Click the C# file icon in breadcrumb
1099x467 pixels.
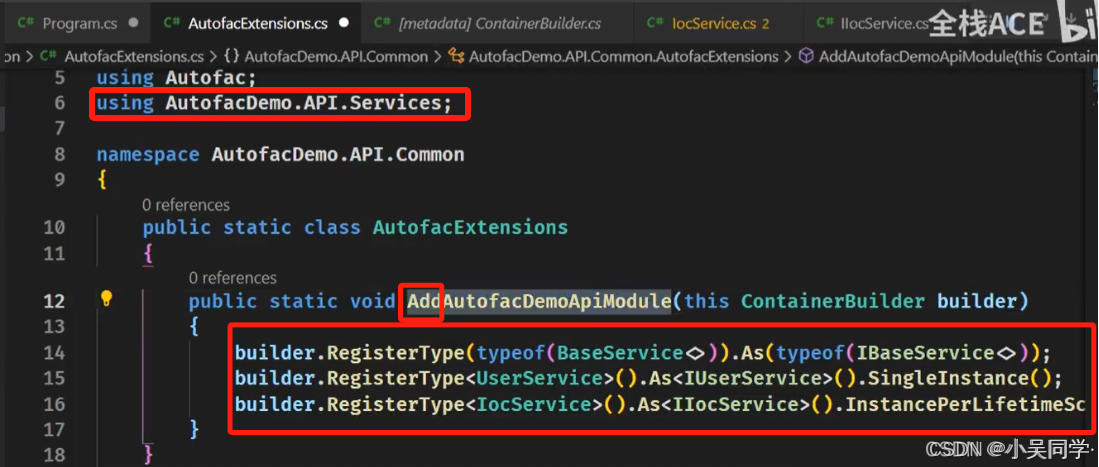(x=48, y=56)
